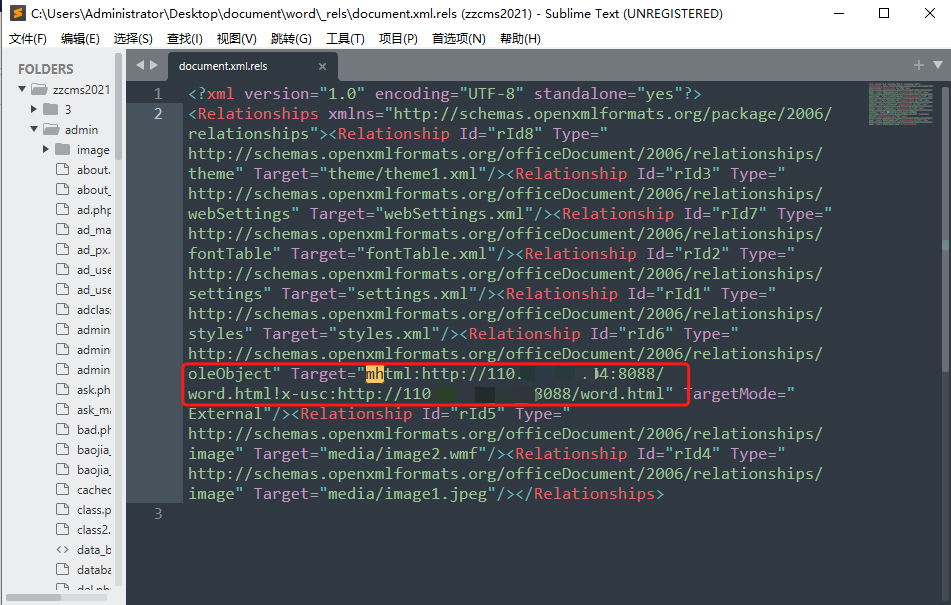951x605 pixels.
Task: Open the 编辑(E) menu
Action: point(80,39)
